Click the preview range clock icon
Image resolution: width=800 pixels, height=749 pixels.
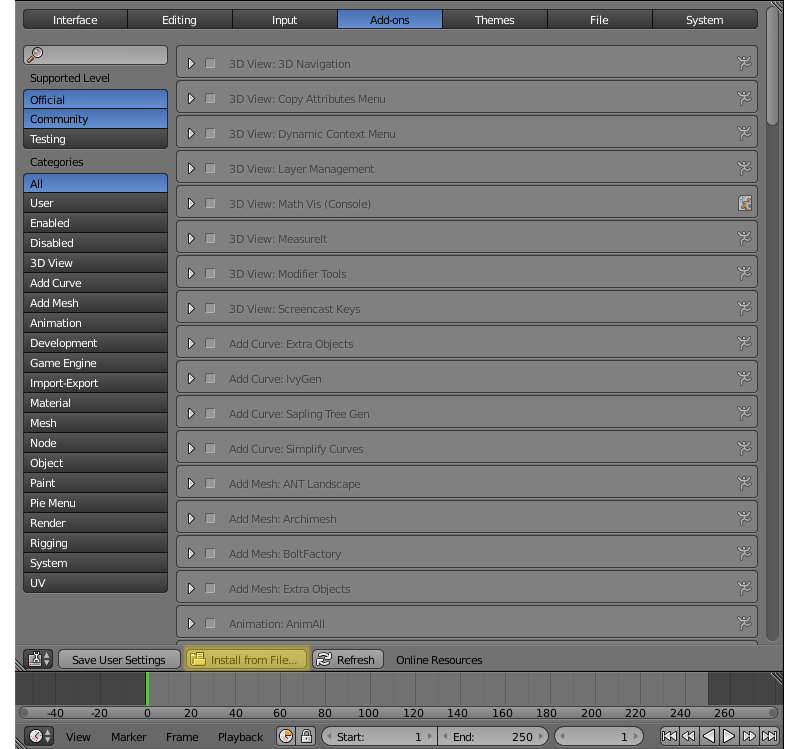(x=286, y=736)
